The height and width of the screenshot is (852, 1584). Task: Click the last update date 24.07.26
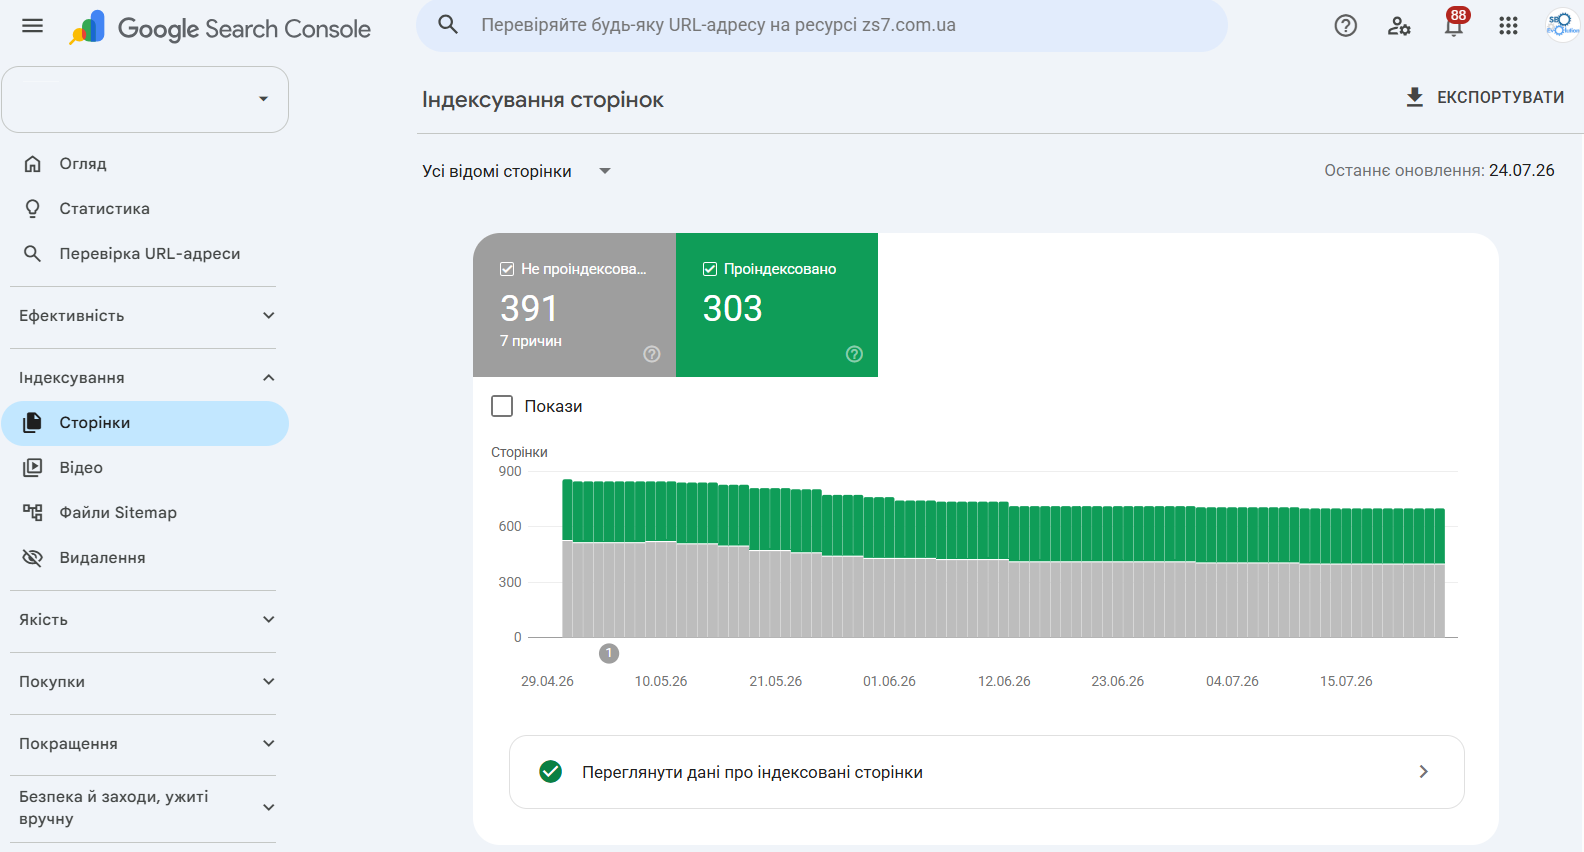coord(1522,170)
